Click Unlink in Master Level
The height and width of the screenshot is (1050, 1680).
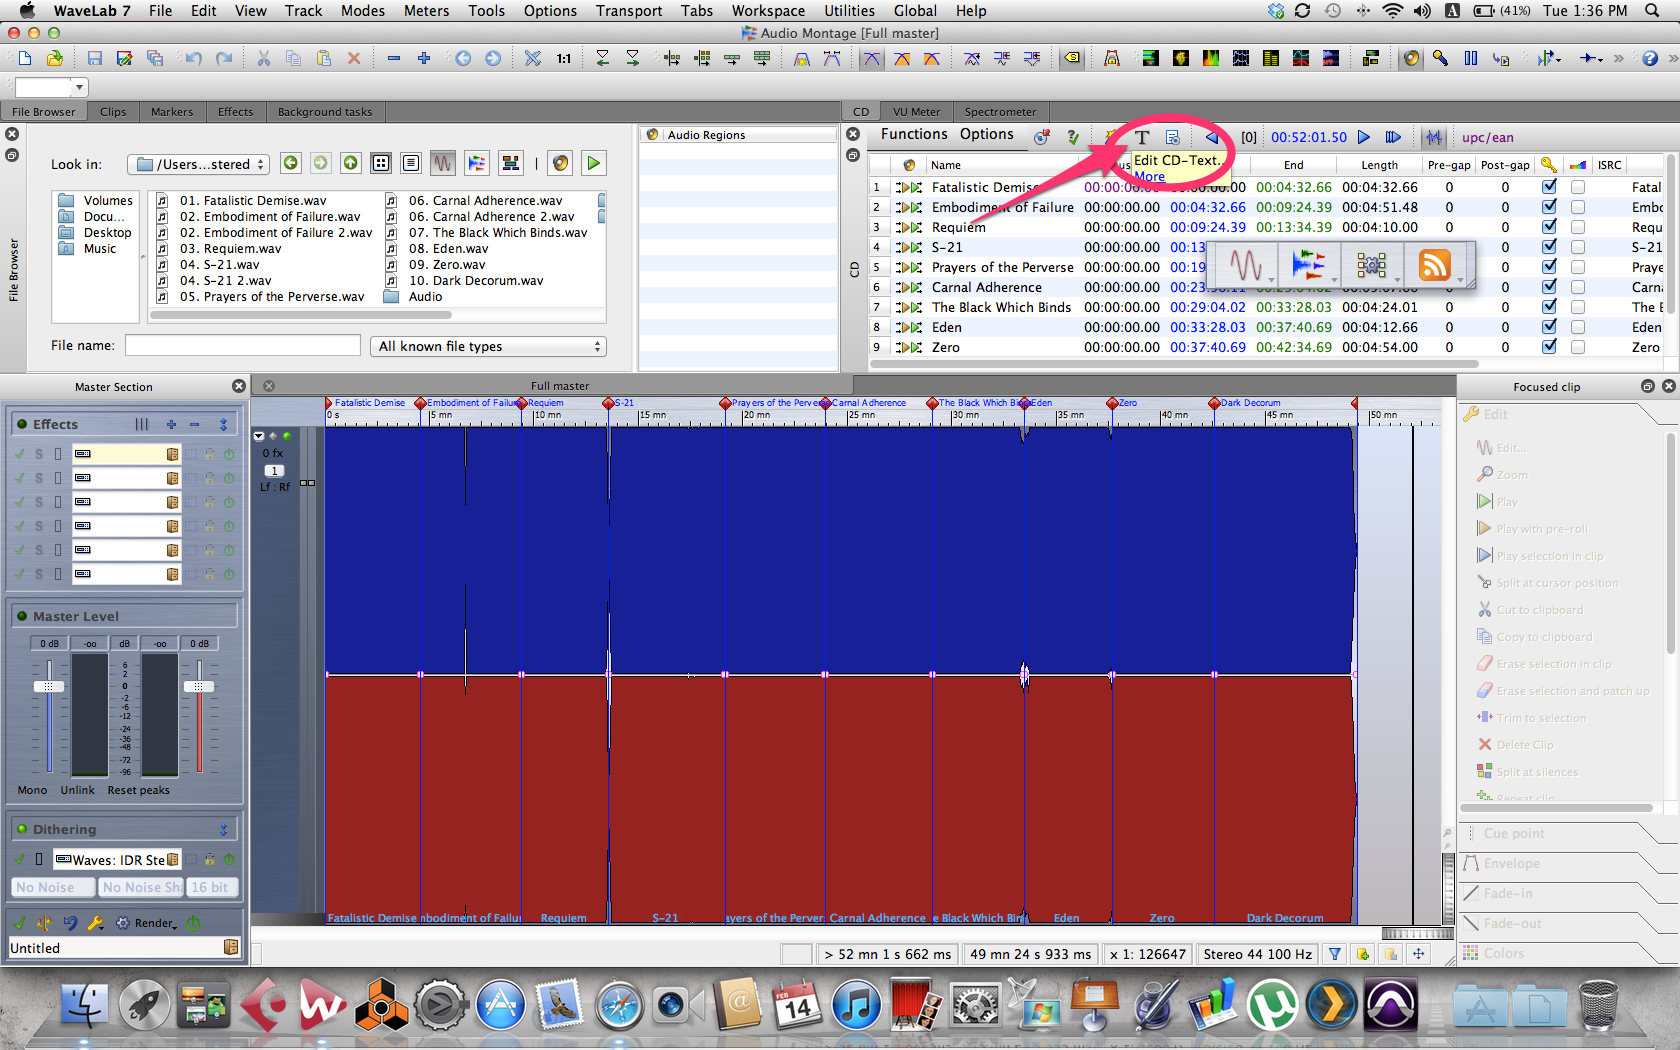point(78,790)
